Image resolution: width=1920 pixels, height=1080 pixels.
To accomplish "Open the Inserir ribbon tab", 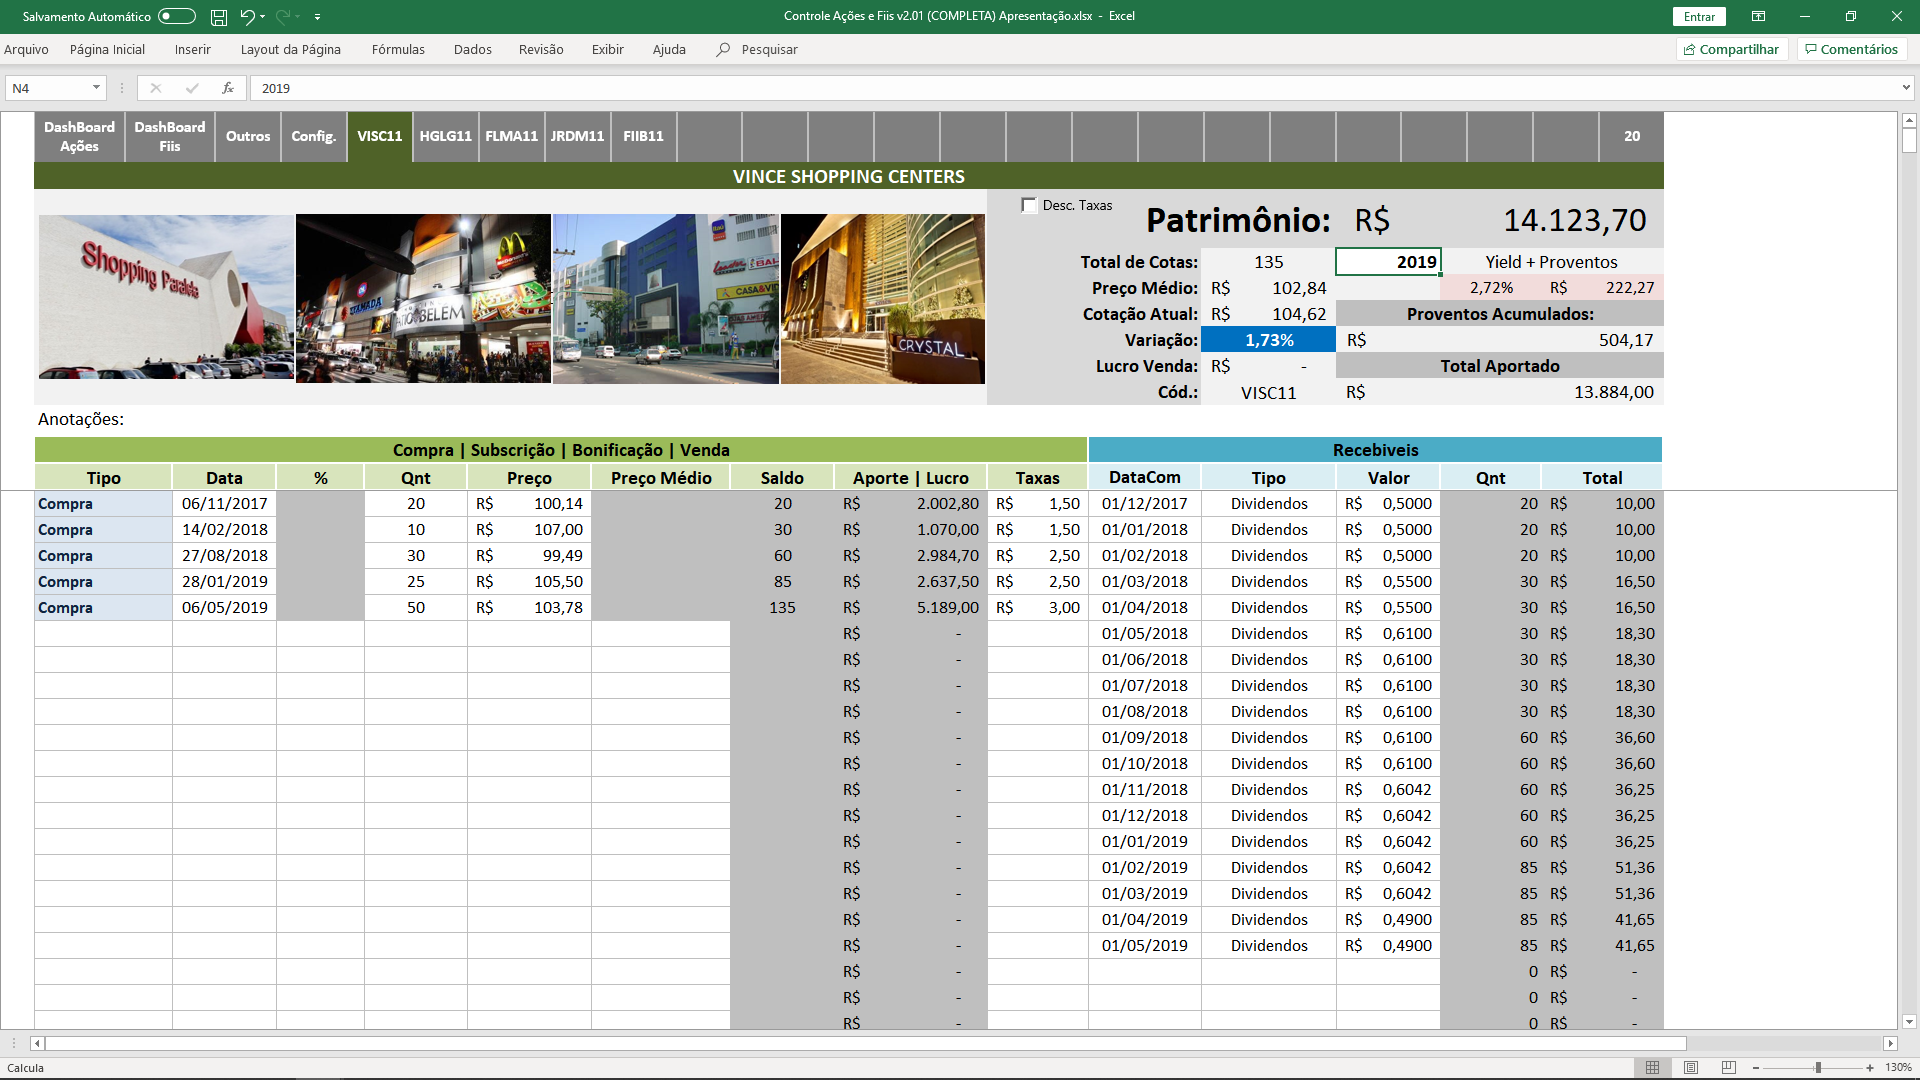I will click(x=193, y=49).
